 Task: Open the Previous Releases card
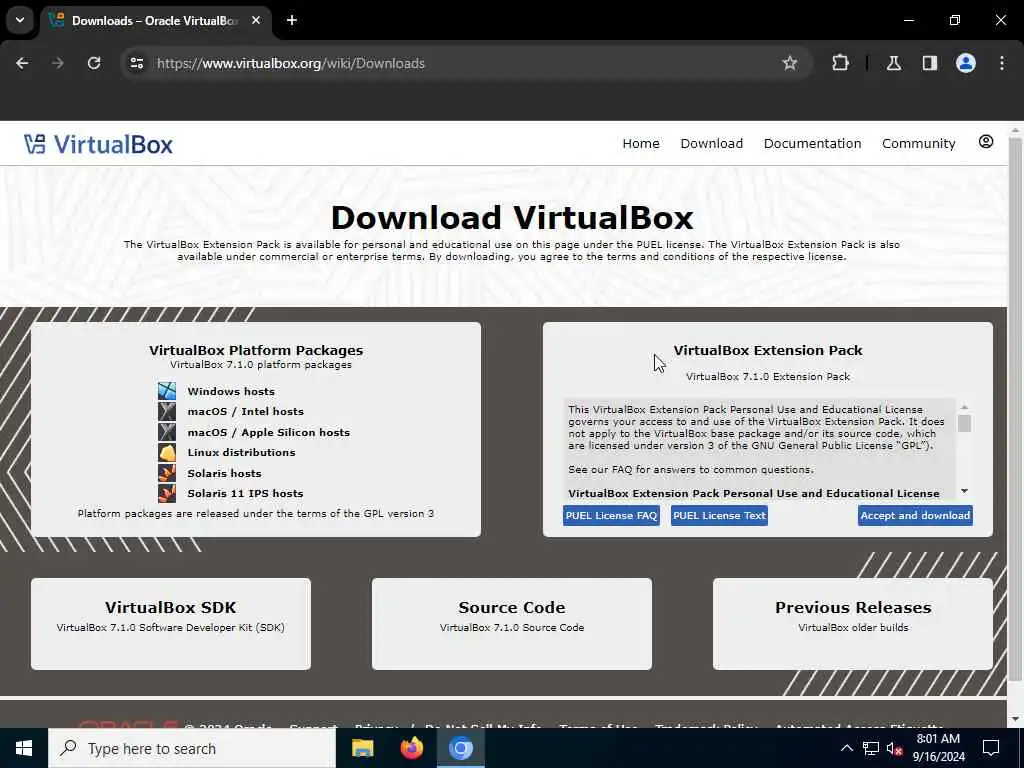[852, 624]
